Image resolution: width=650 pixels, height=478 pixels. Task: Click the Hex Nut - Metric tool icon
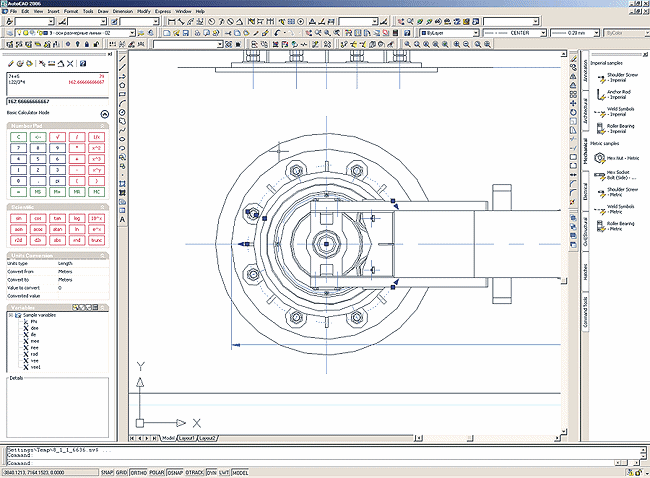point(598,157)
